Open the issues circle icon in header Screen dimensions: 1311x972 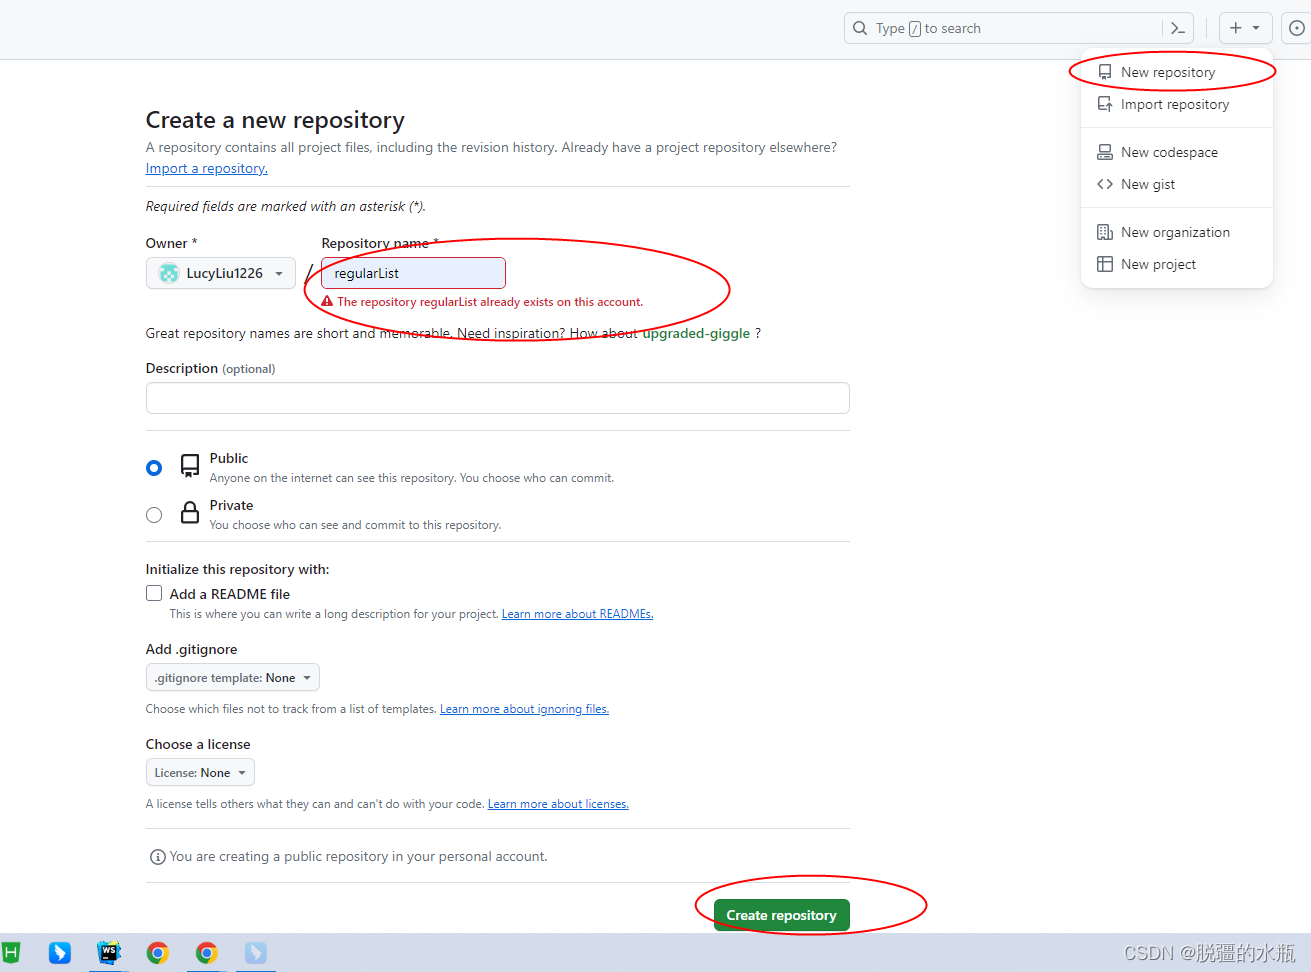tap(1297, 28)
